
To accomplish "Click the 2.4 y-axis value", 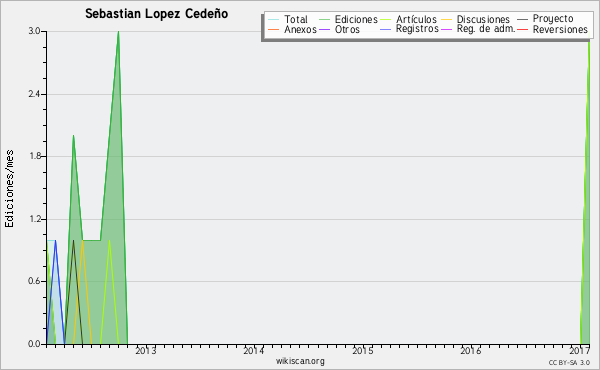I will [34, 94].
